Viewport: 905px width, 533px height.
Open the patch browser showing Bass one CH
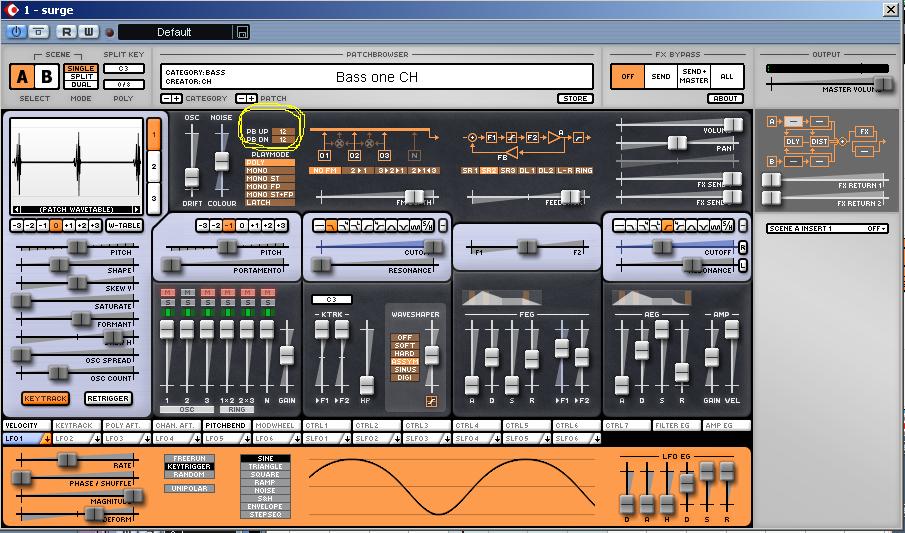click(x=377, y=77)
